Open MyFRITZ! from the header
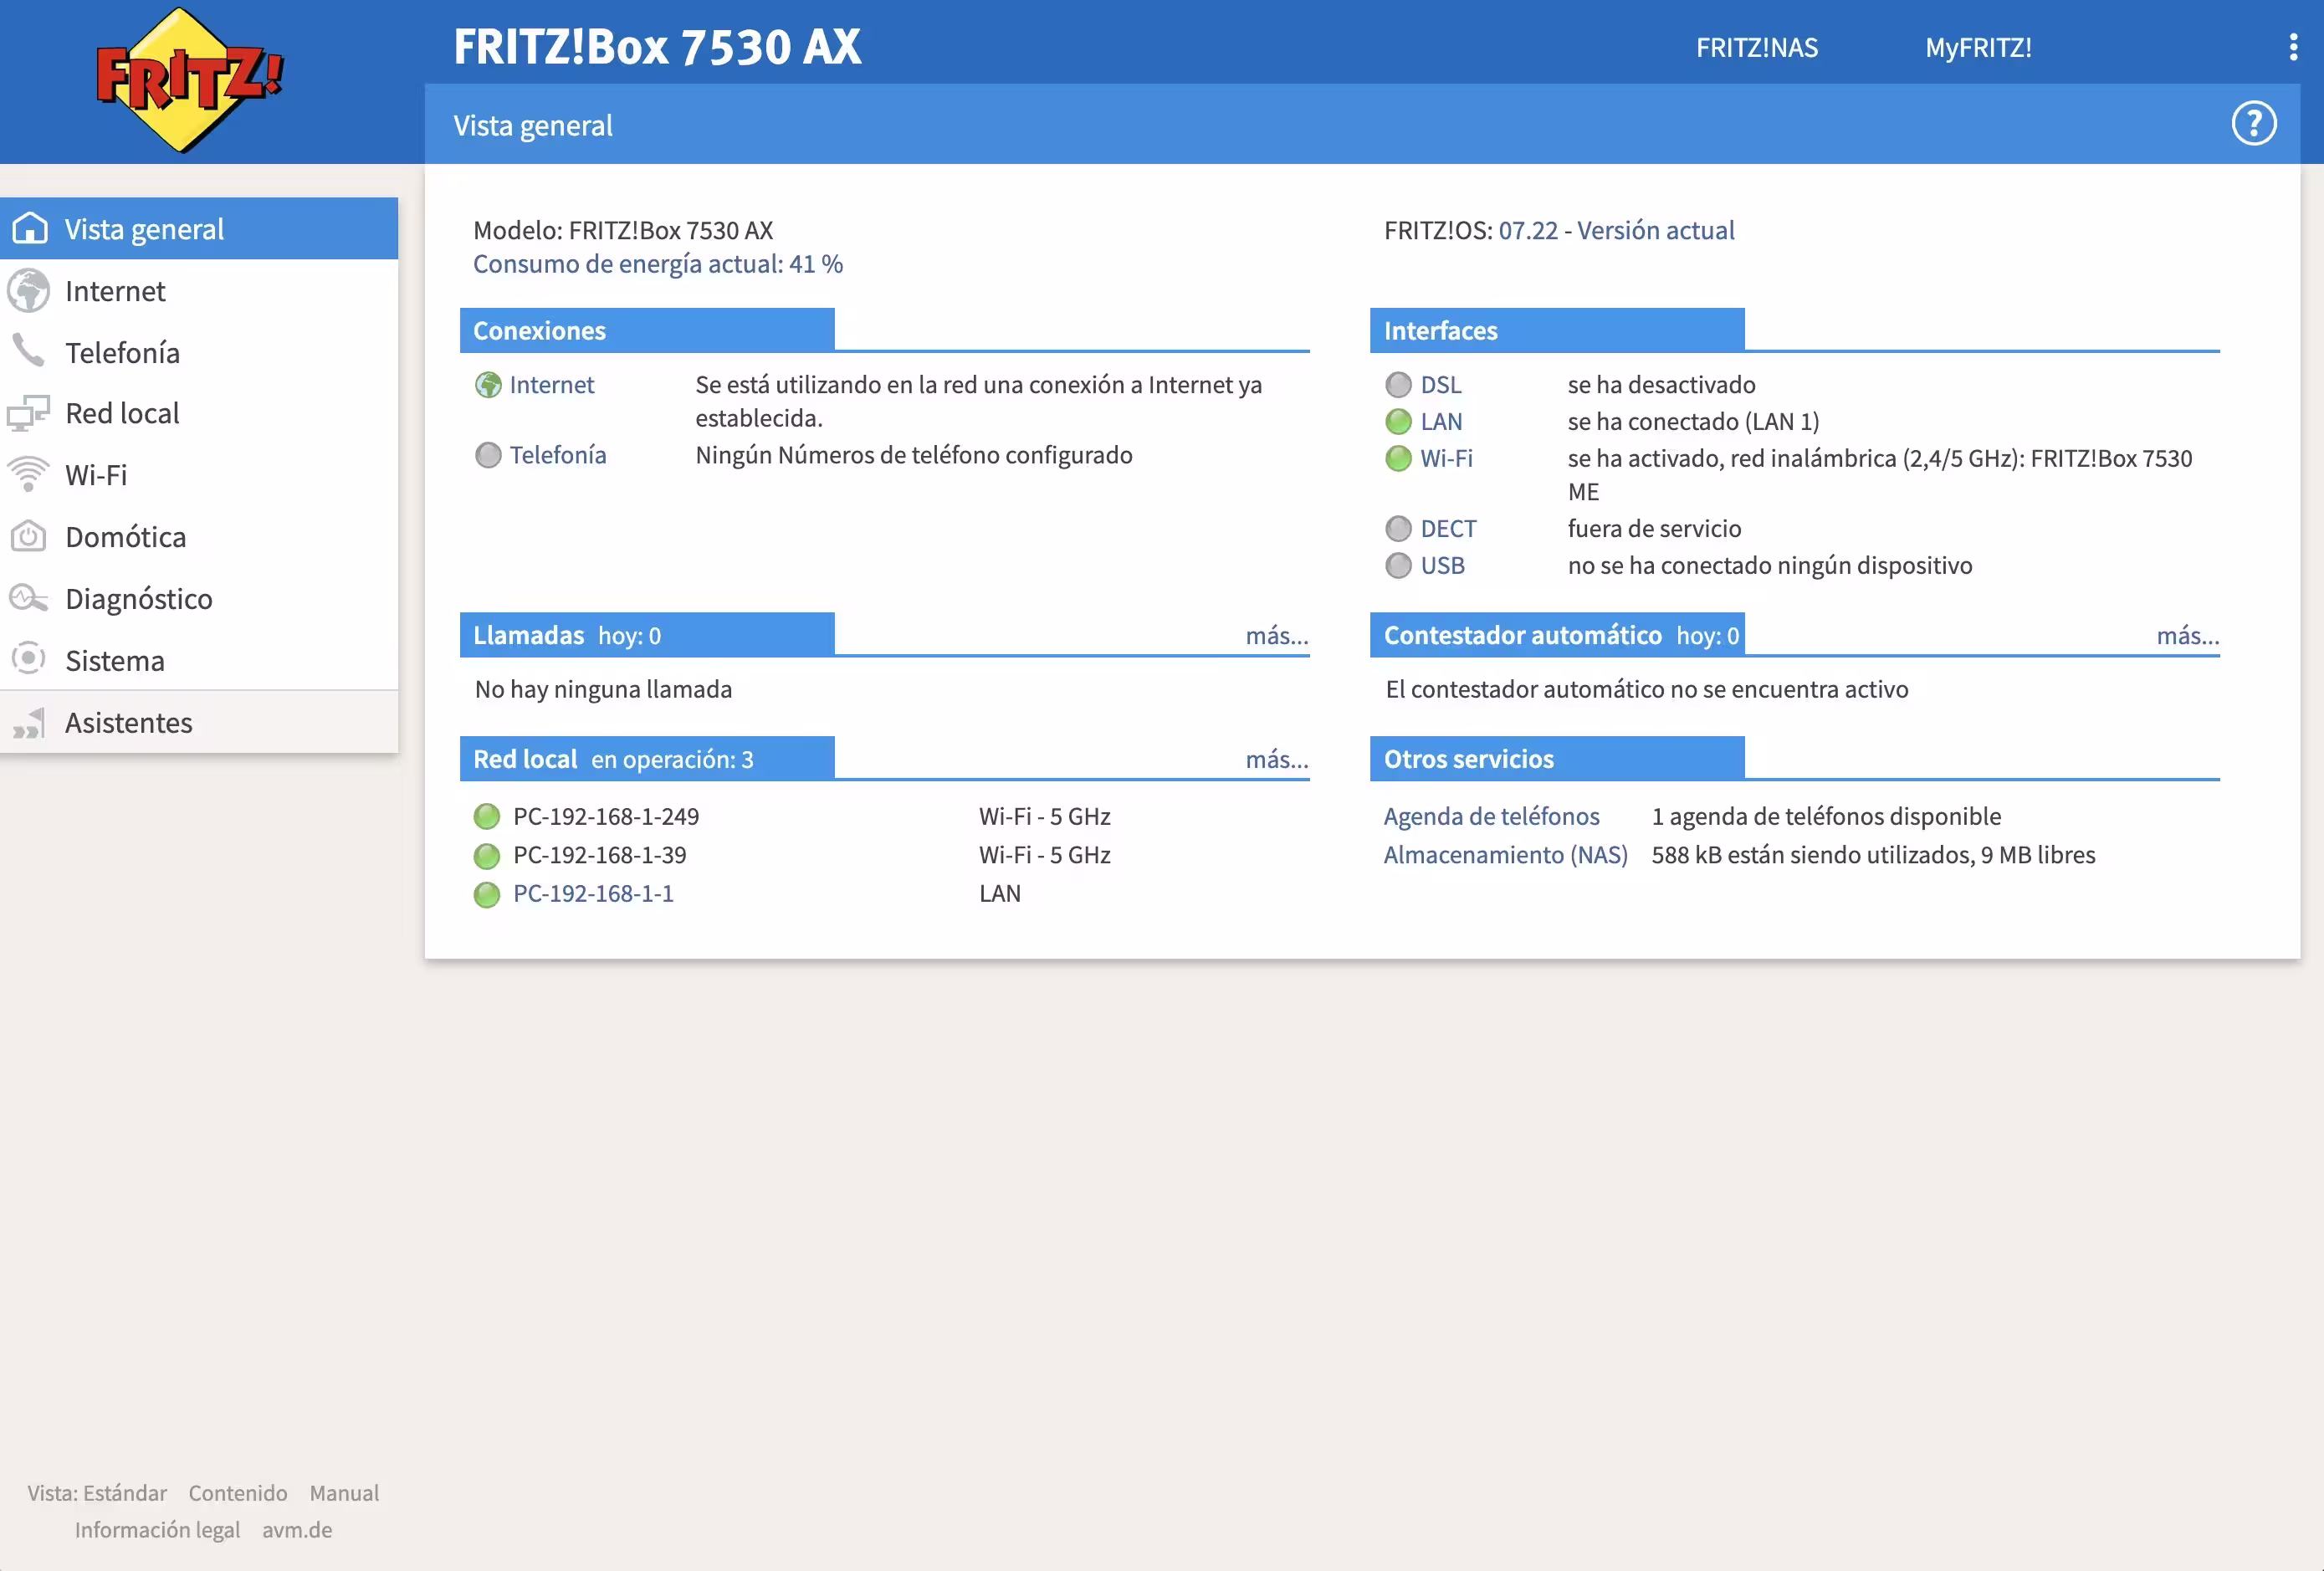Viewport: 2324px width, 1571px height. [1978, 47]
